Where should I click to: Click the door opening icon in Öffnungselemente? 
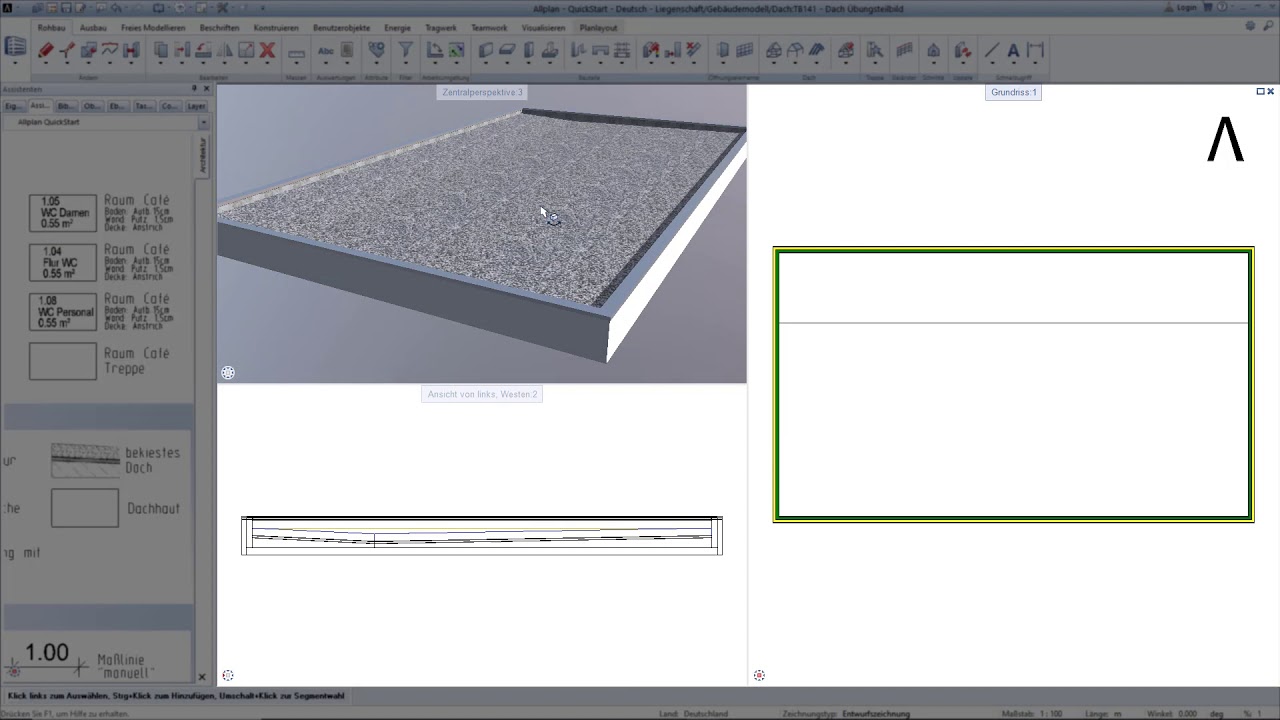(723, 50)
